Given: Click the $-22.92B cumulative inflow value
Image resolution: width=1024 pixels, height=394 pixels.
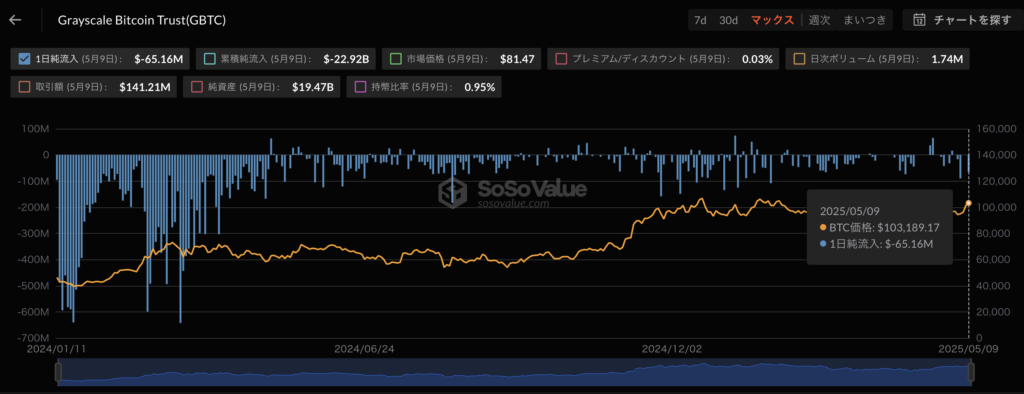Looking at the screenshot, I should point(346,59).
